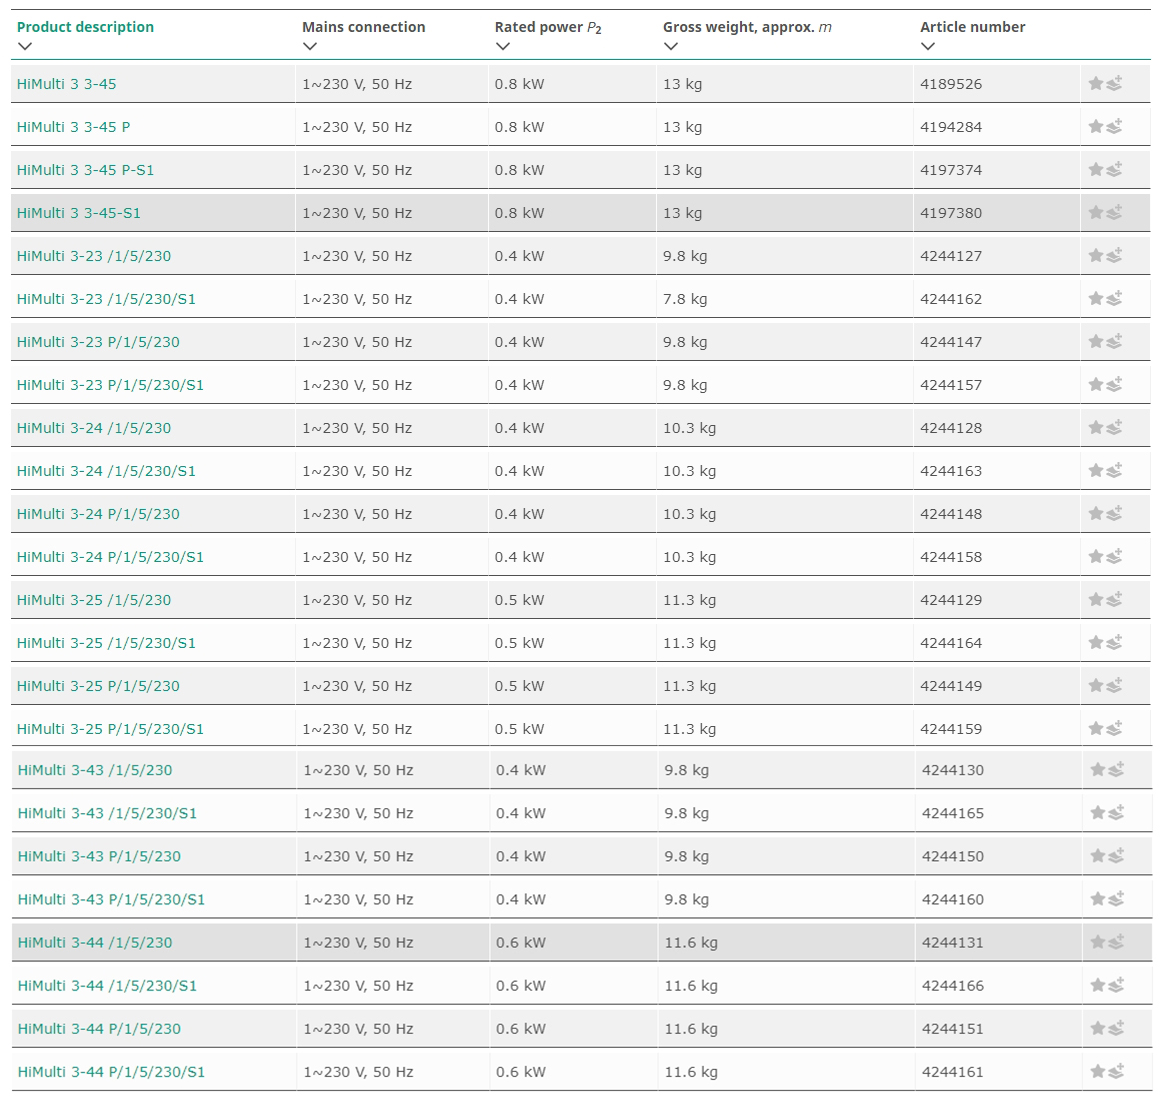Open HiMulti 3-43 /1/5/230 link
Viewport: 1164px width, 1118px height.
point(95,771)
